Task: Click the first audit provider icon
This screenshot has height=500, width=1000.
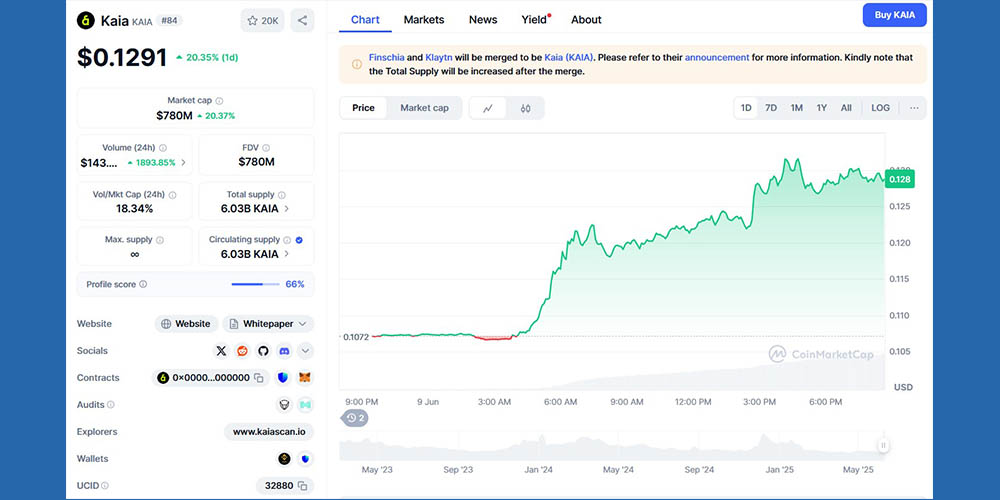Action: [284, 404]
